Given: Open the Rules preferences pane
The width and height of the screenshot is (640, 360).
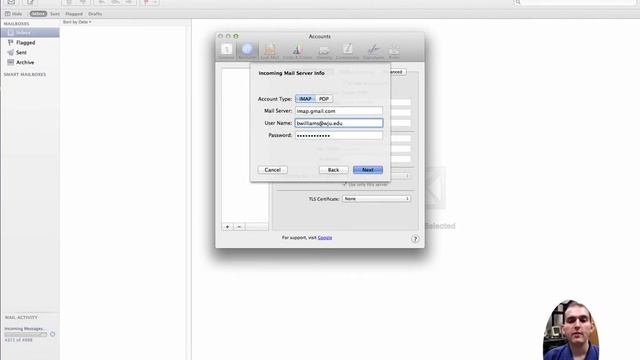Looking at the screenshot, I should [x=394, y=51].
